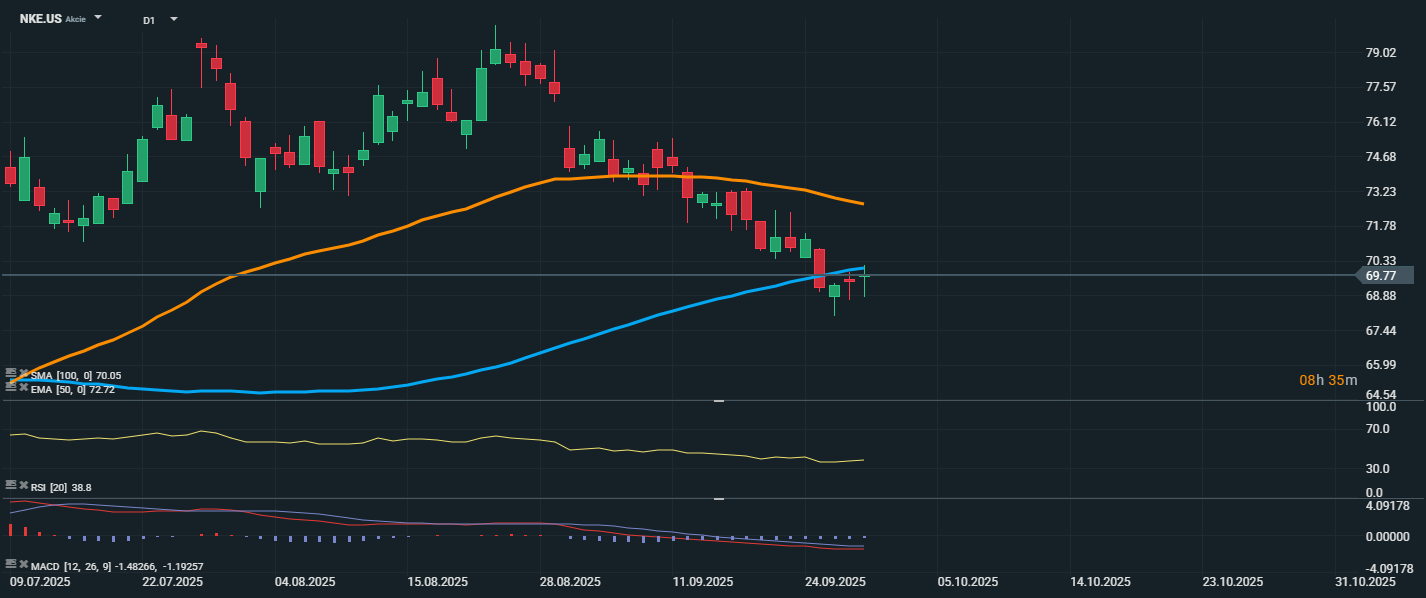Screen dimensions: 1426x598
Task: Expand the NKE.US symbol dropdown arrow
Action: [98, 19]
